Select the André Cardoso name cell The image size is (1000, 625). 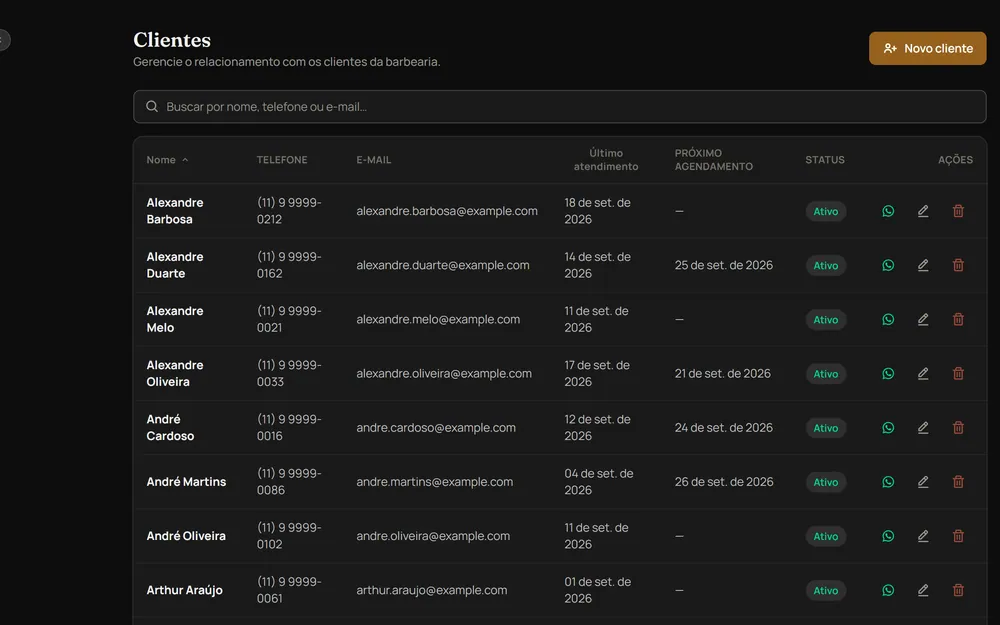(170, 428)
